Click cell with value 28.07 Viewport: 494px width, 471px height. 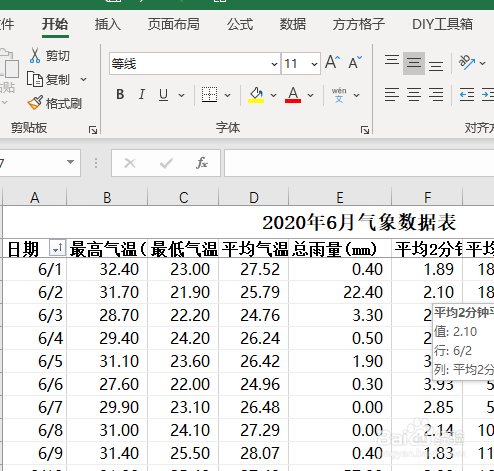click(254, 453)
